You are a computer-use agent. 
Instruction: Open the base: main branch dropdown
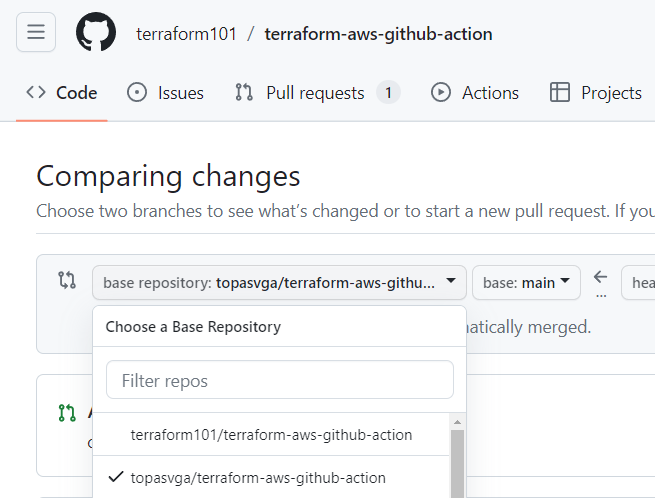[526, 283]
